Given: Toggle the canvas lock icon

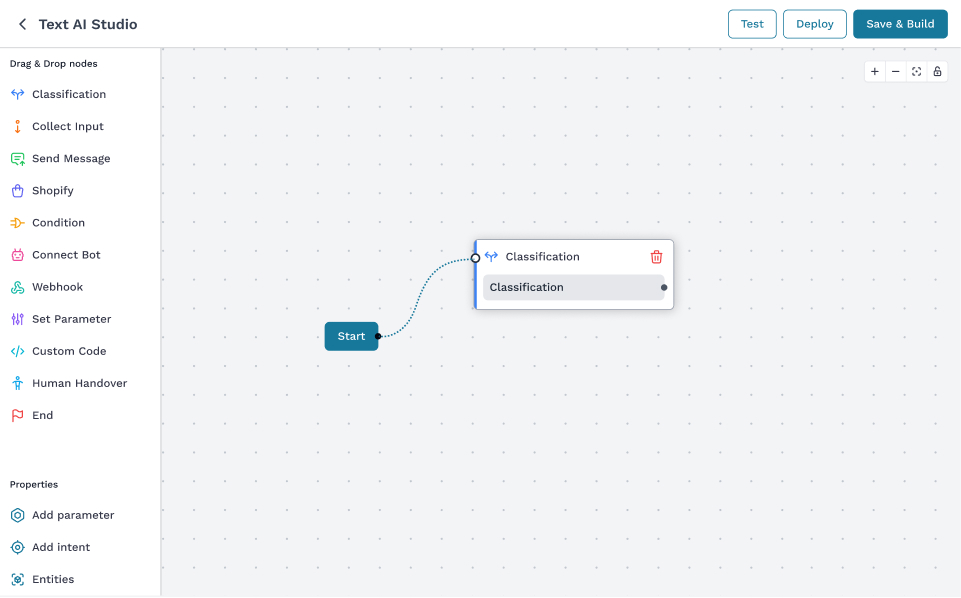Looking at the screenshot, I should tap(937, 71).
